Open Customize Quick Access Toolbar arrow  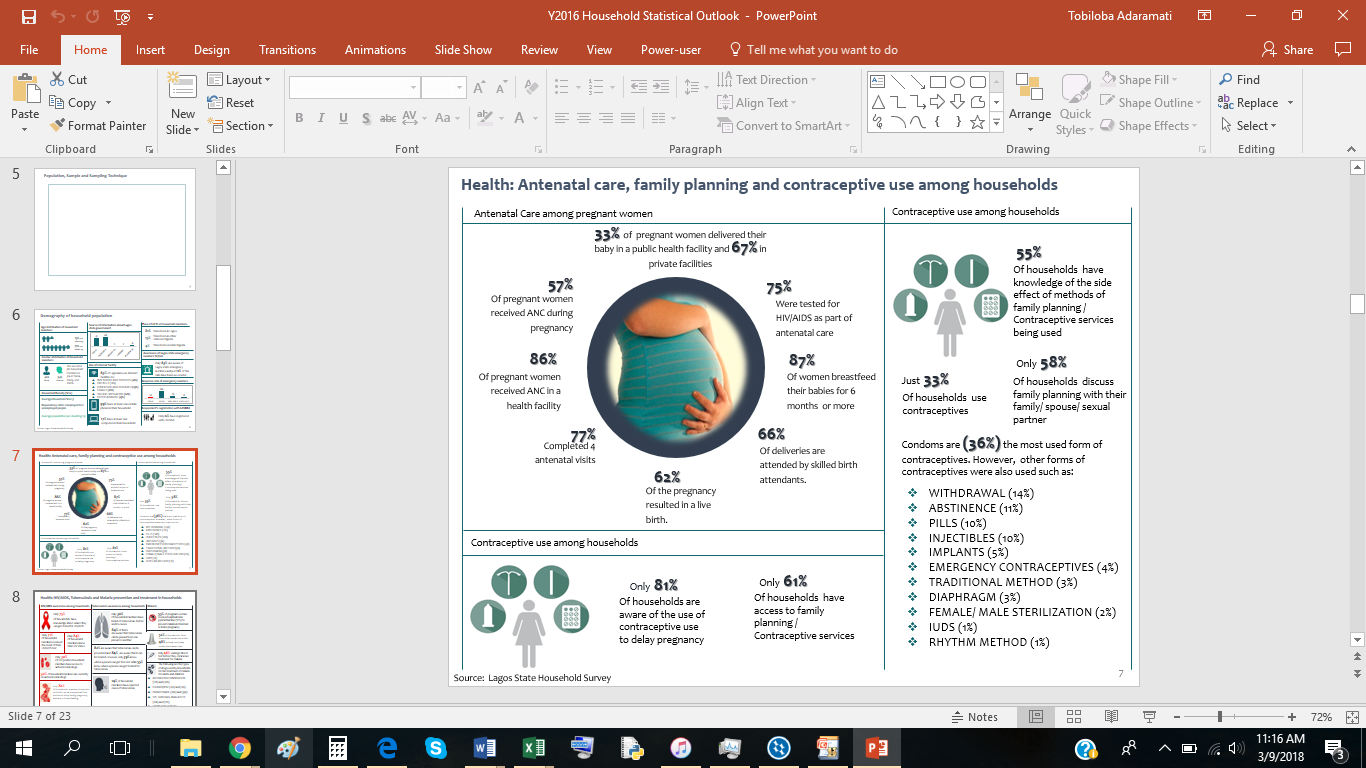click(150, 17)
